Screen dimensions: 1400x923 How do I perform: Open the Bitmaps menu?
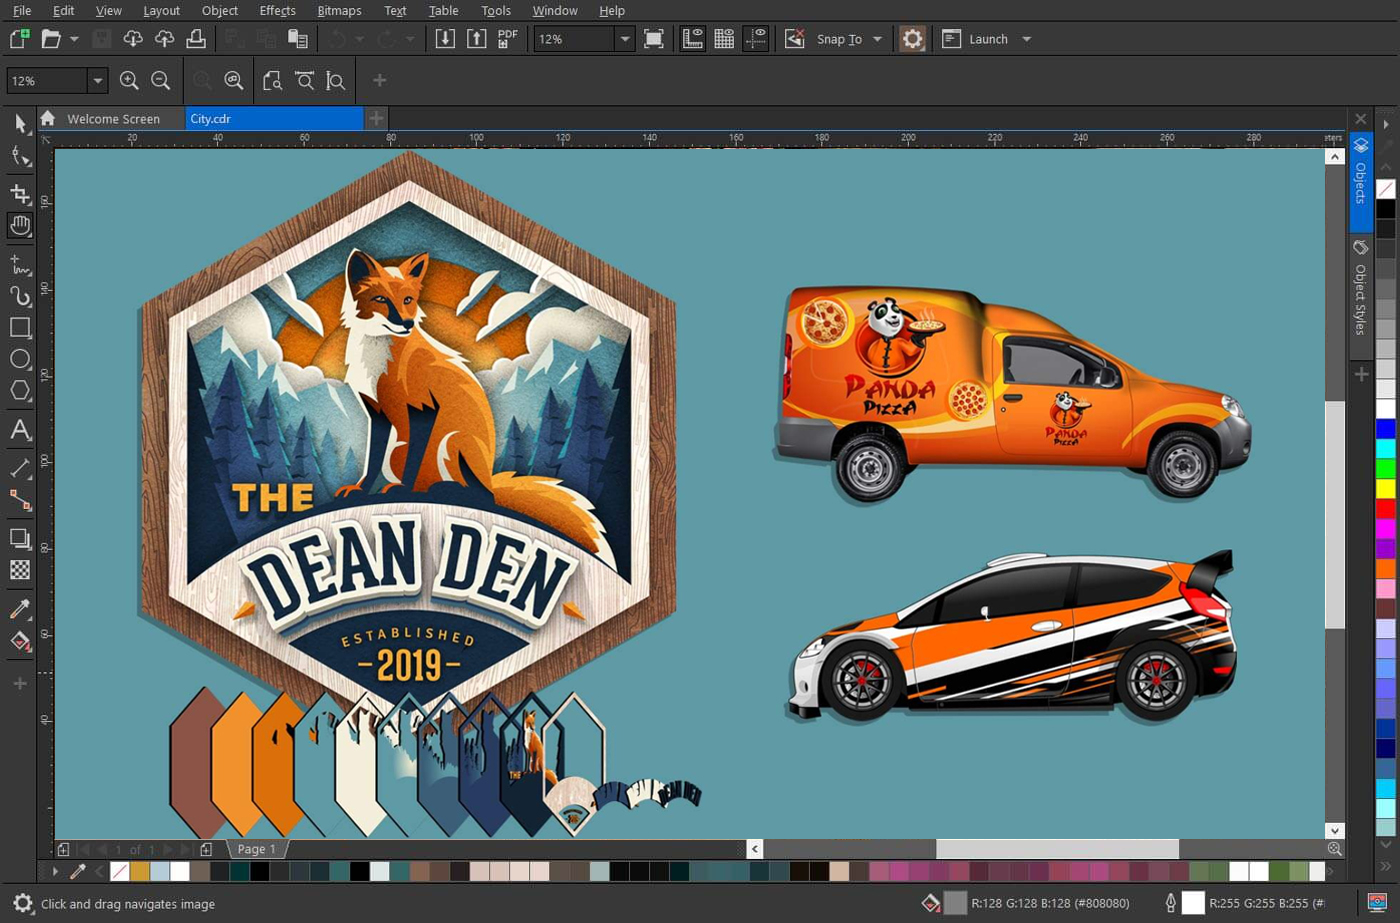coord(339,10)
